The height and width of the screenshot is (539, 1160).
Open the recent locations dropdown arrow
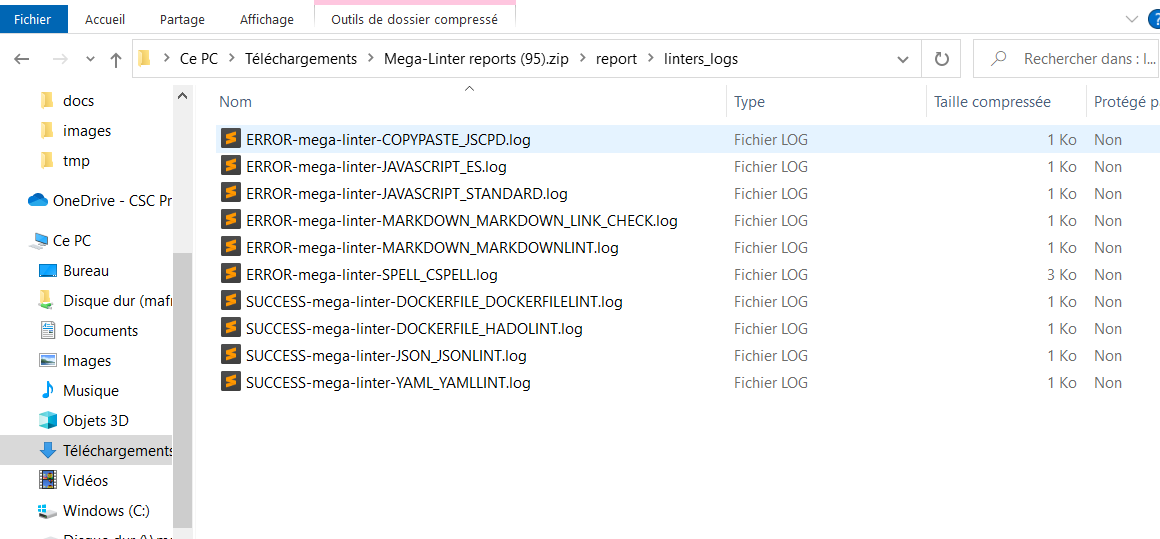pos(89,60)
